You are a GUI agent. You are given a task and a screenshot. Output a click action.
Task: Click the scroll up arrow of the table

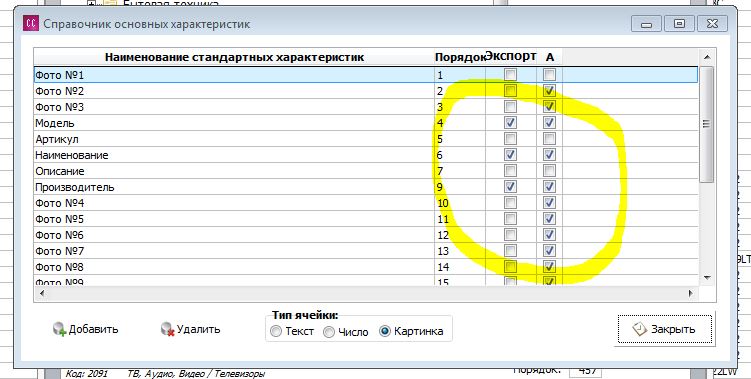(707, 57)
